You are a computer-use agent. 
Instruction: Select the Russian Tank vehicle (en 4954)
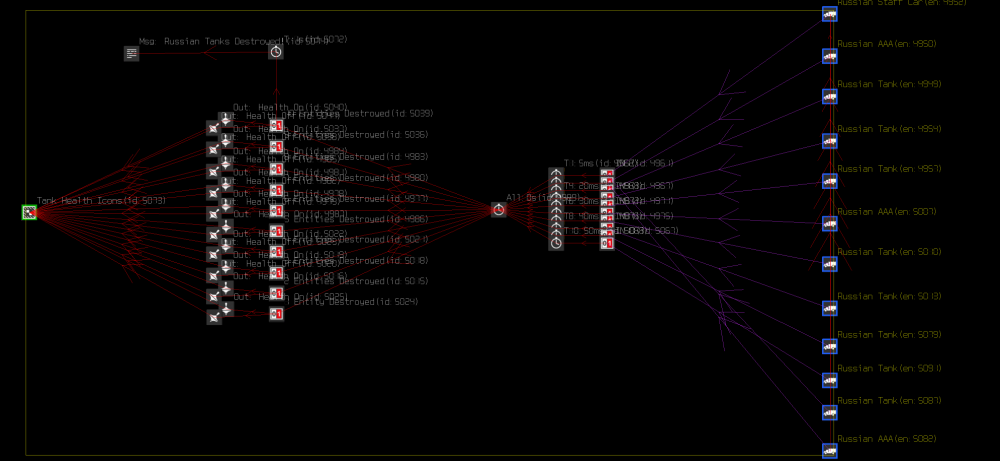(829, 142)
